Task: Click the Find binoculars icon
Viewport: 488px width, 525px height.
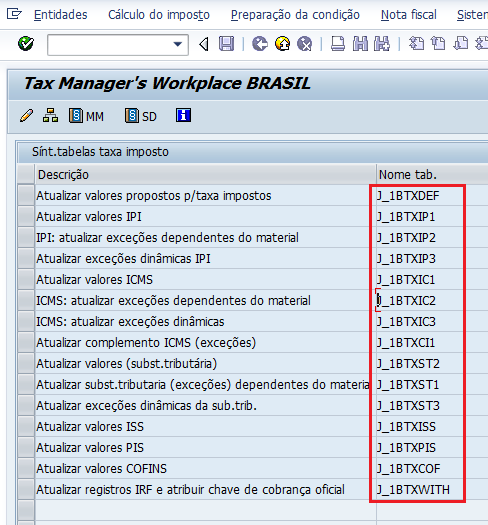Action: tap(360, 44)
